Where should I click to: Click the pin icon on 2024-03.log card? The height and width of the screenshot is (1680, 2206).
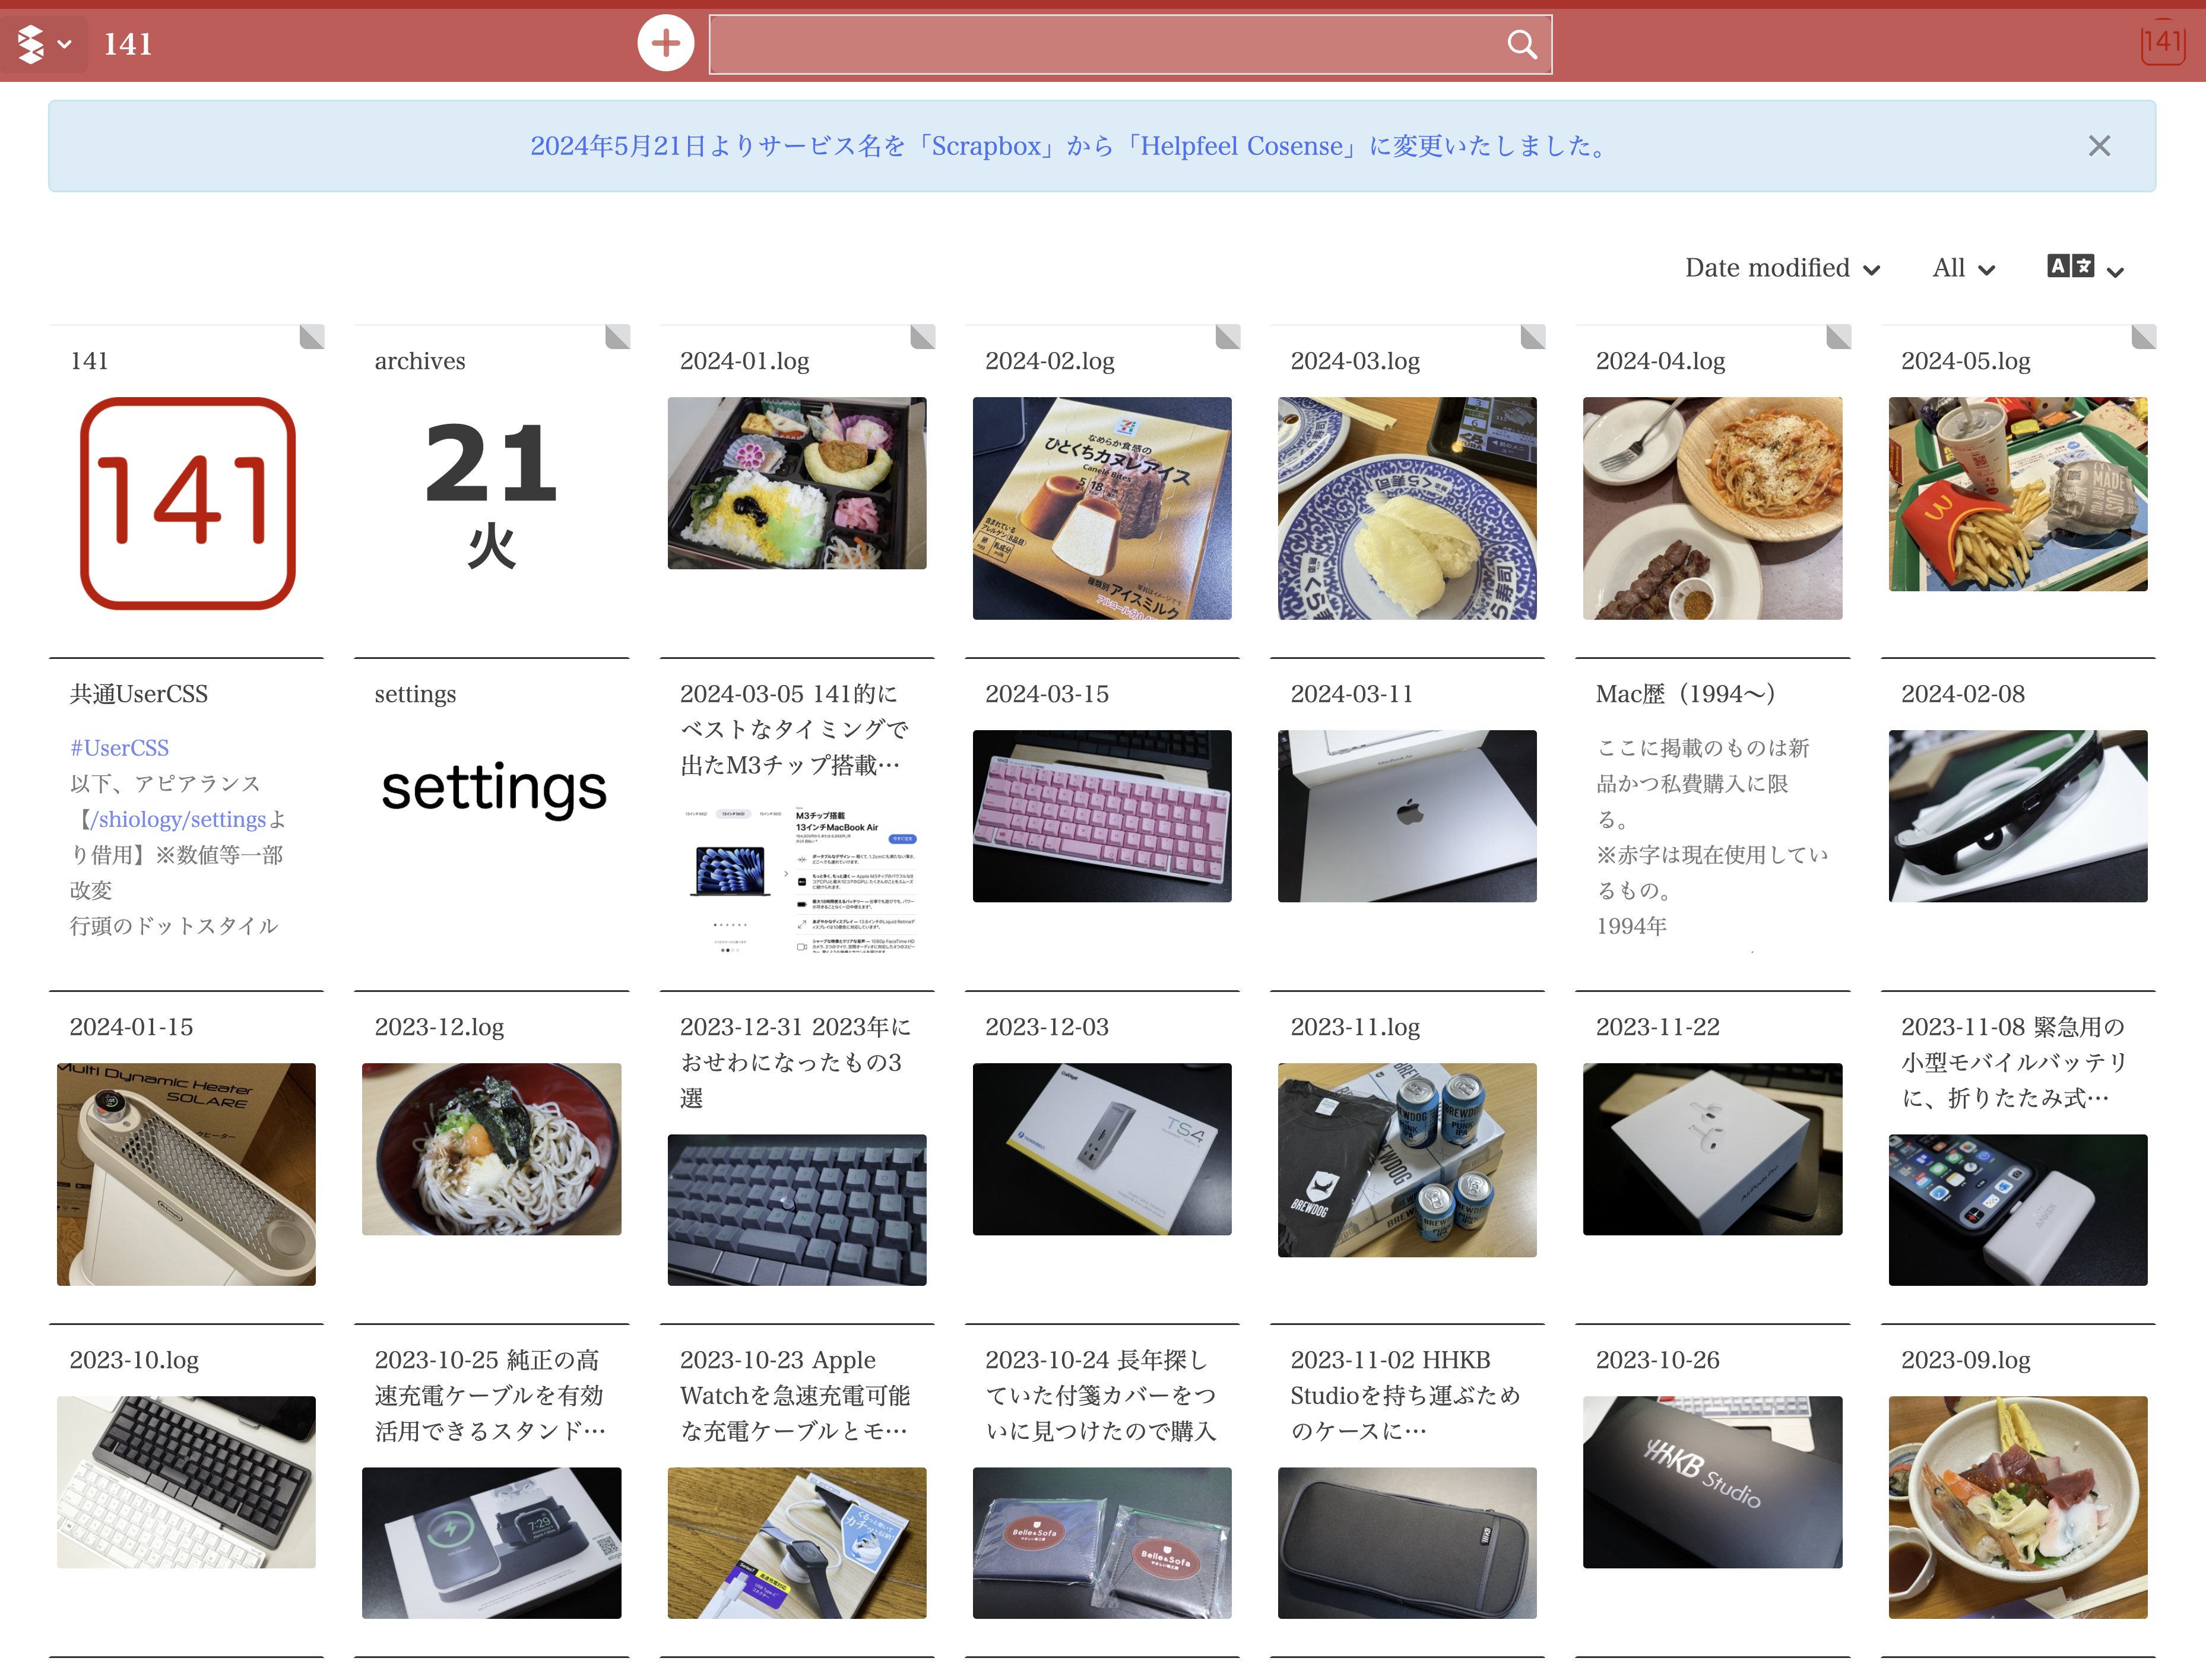[1532, 337]
